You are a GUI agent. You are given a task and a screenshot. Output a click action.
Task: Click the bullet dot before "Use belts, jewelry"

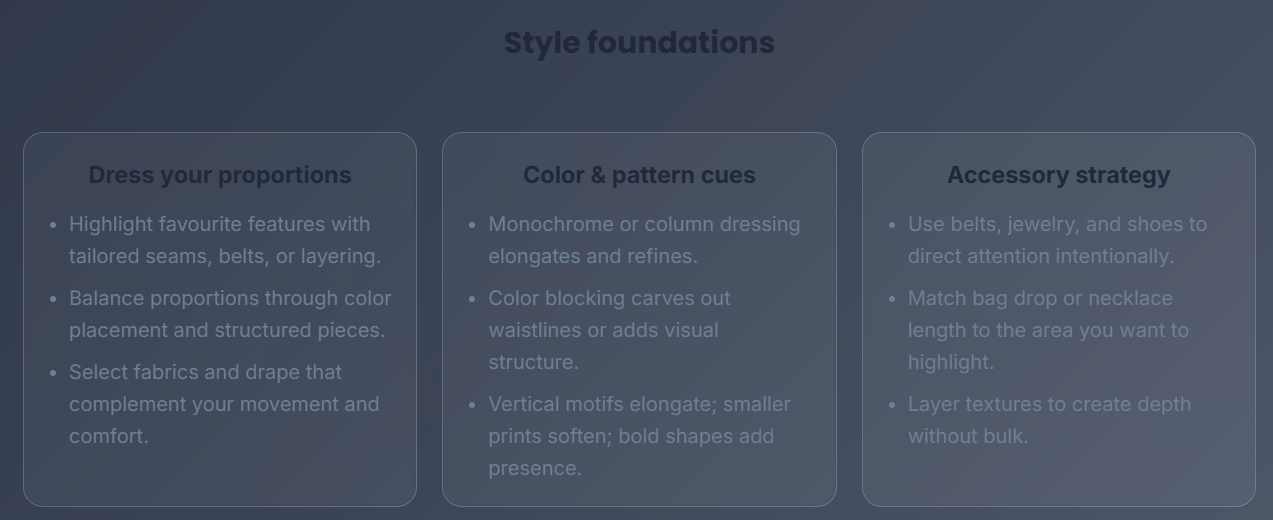coord(892,225)
